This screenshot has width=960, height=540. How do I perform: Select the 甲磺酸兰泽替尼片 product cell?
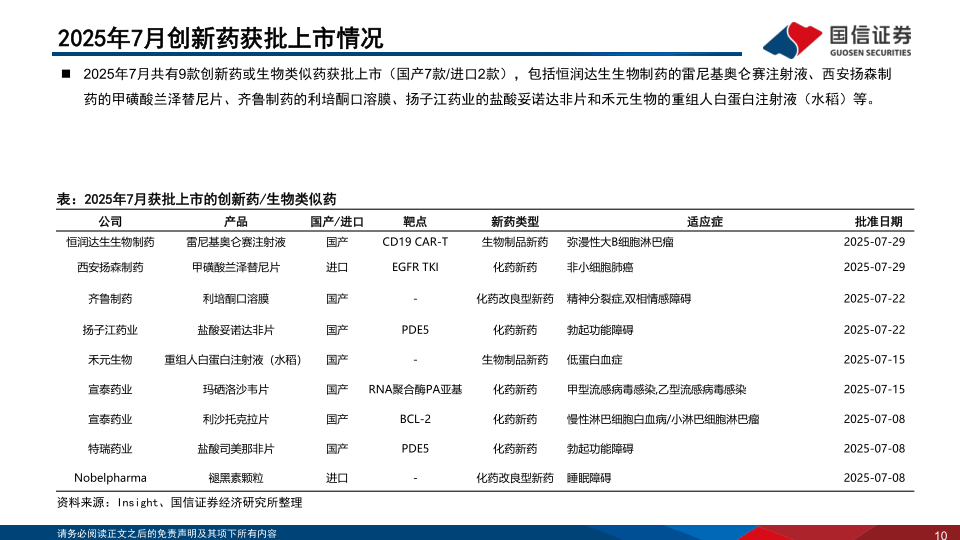236,268
